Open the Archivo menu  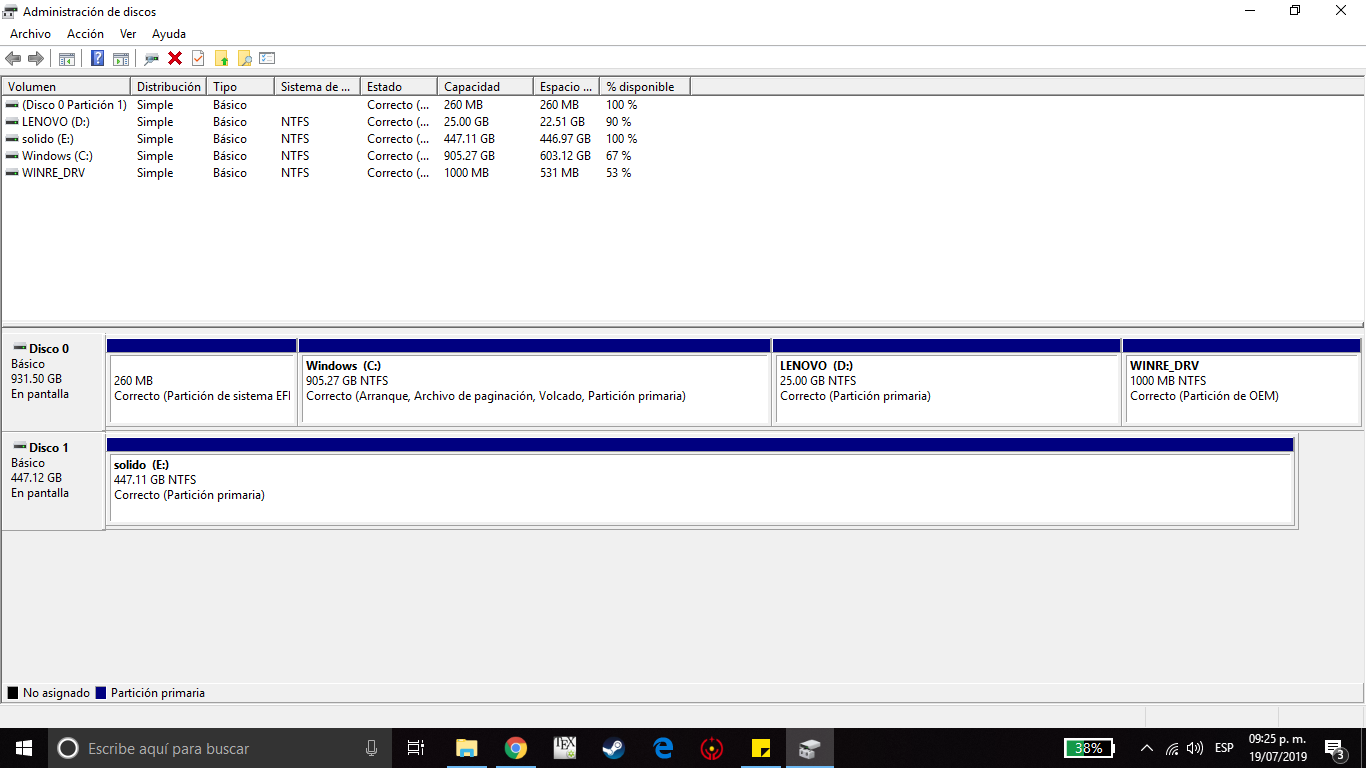(x=30, y=34)
